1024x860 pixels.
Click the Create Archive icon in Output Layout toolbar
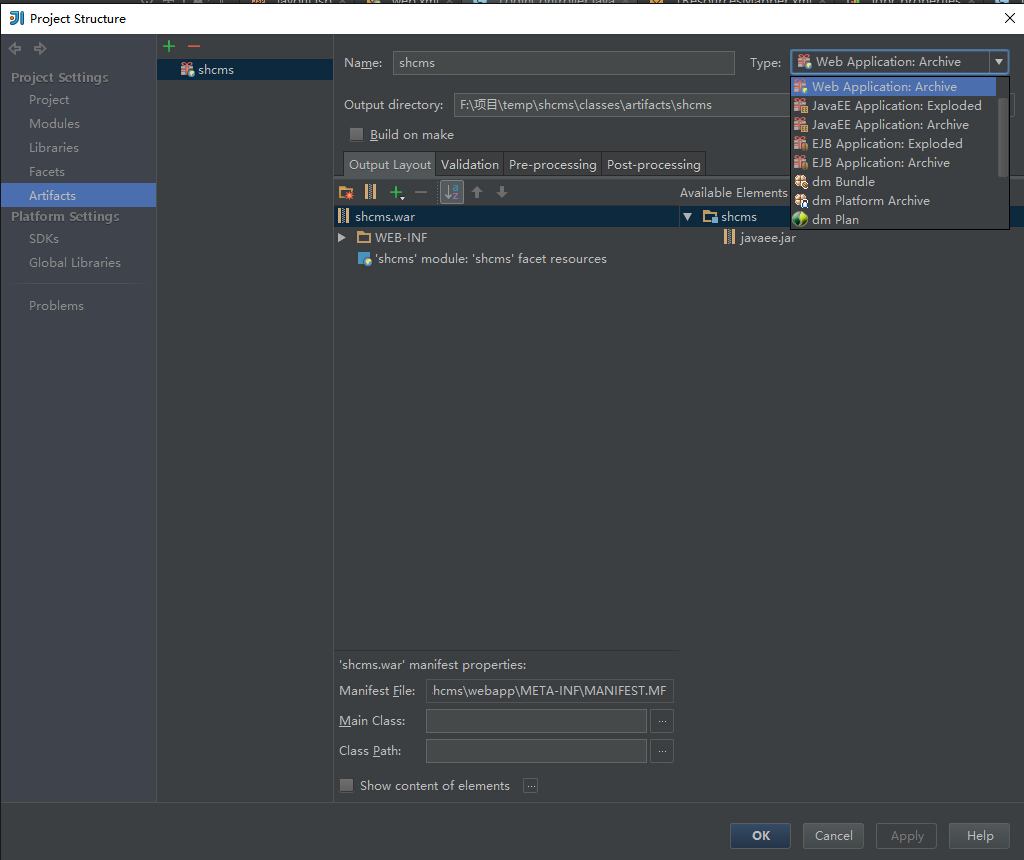tap(370, 192)
